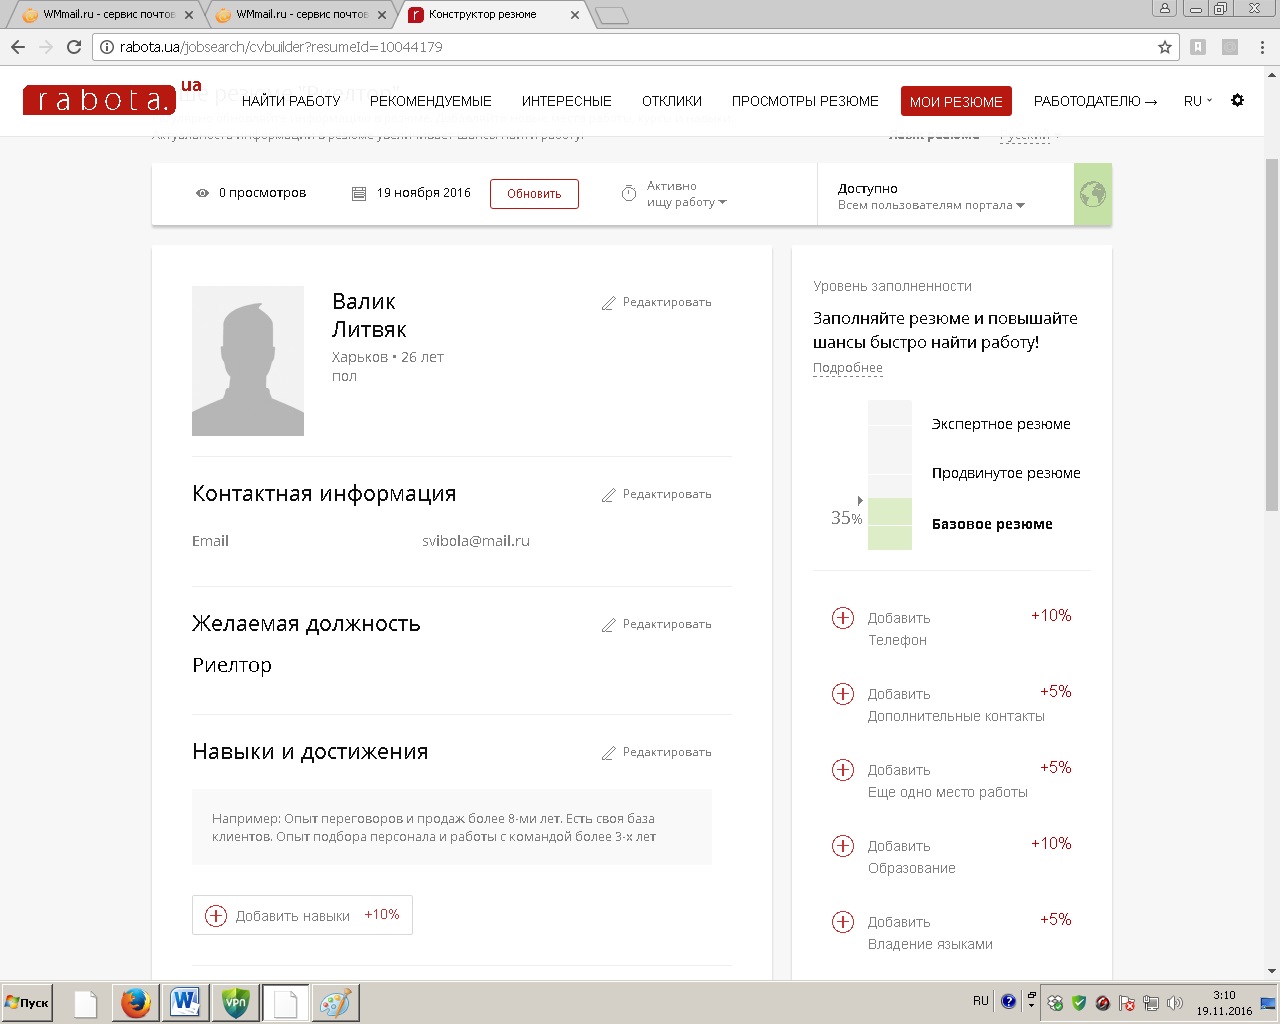The image size is (1280, 1024).
Task: Click the Подробнее link
Action: tap(847, 368)
